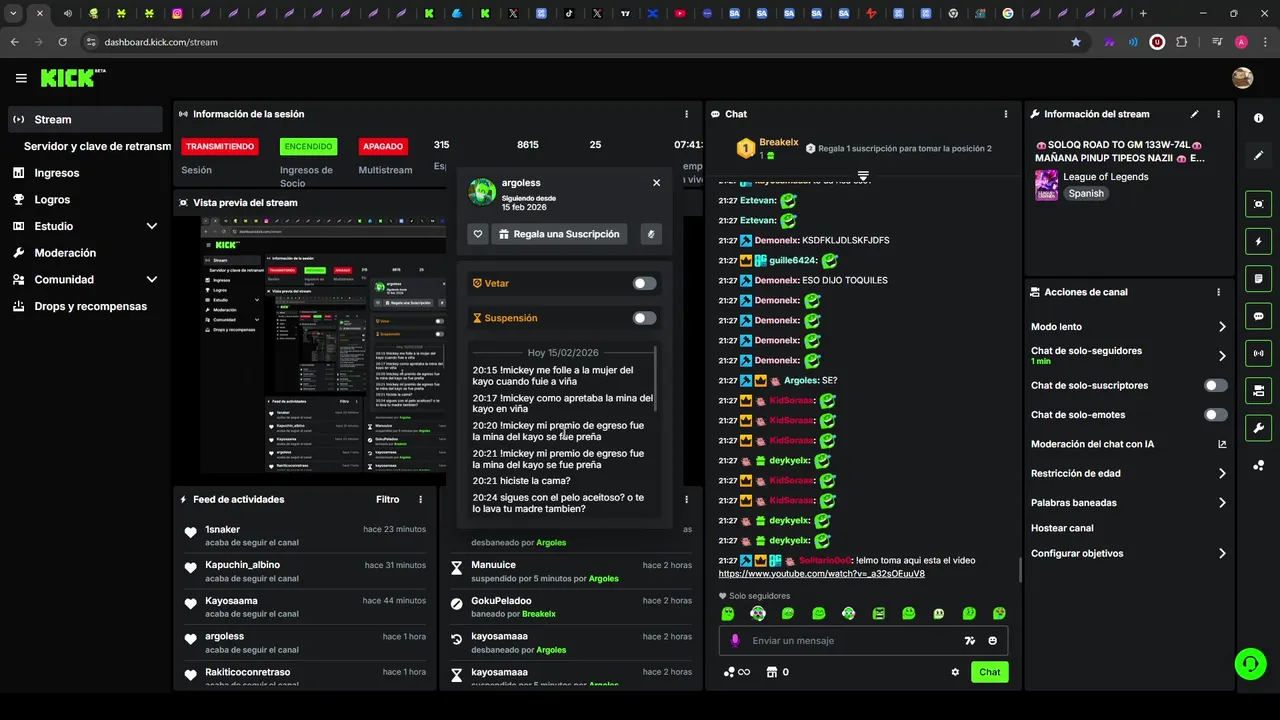Open options menu of Información del stream panel
The height and width of the screenshot is (720, 1280).
coord(1218,114)
